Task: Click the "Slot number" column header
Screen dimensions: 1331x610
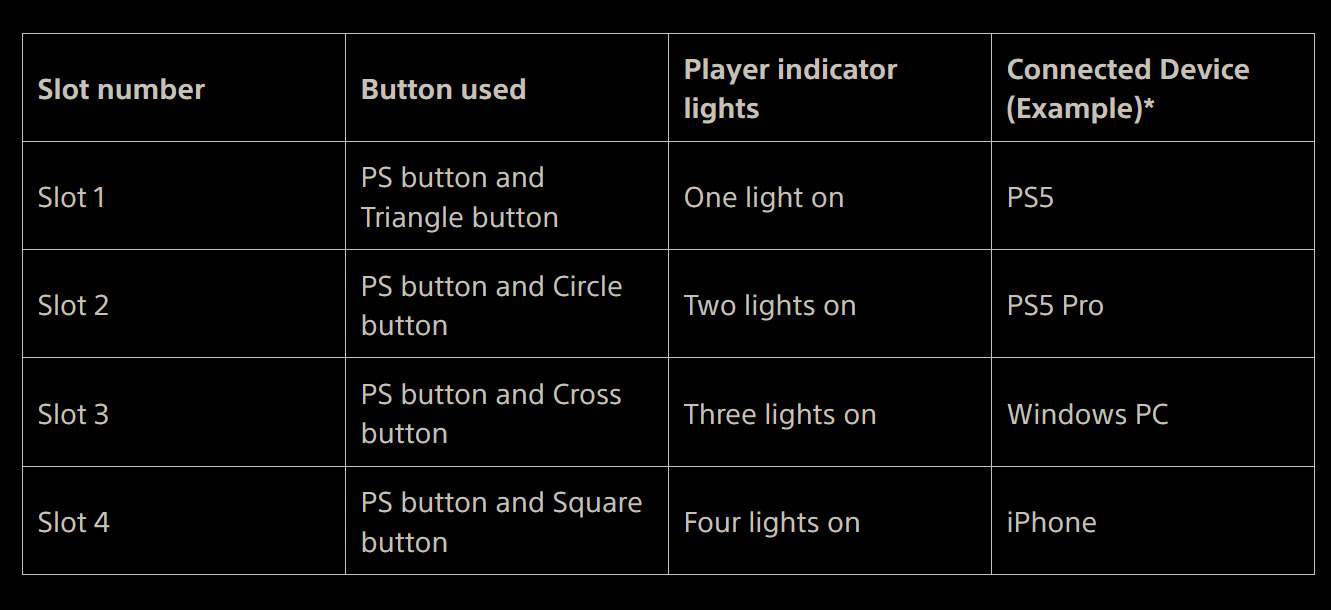Action: click(121, 89)
